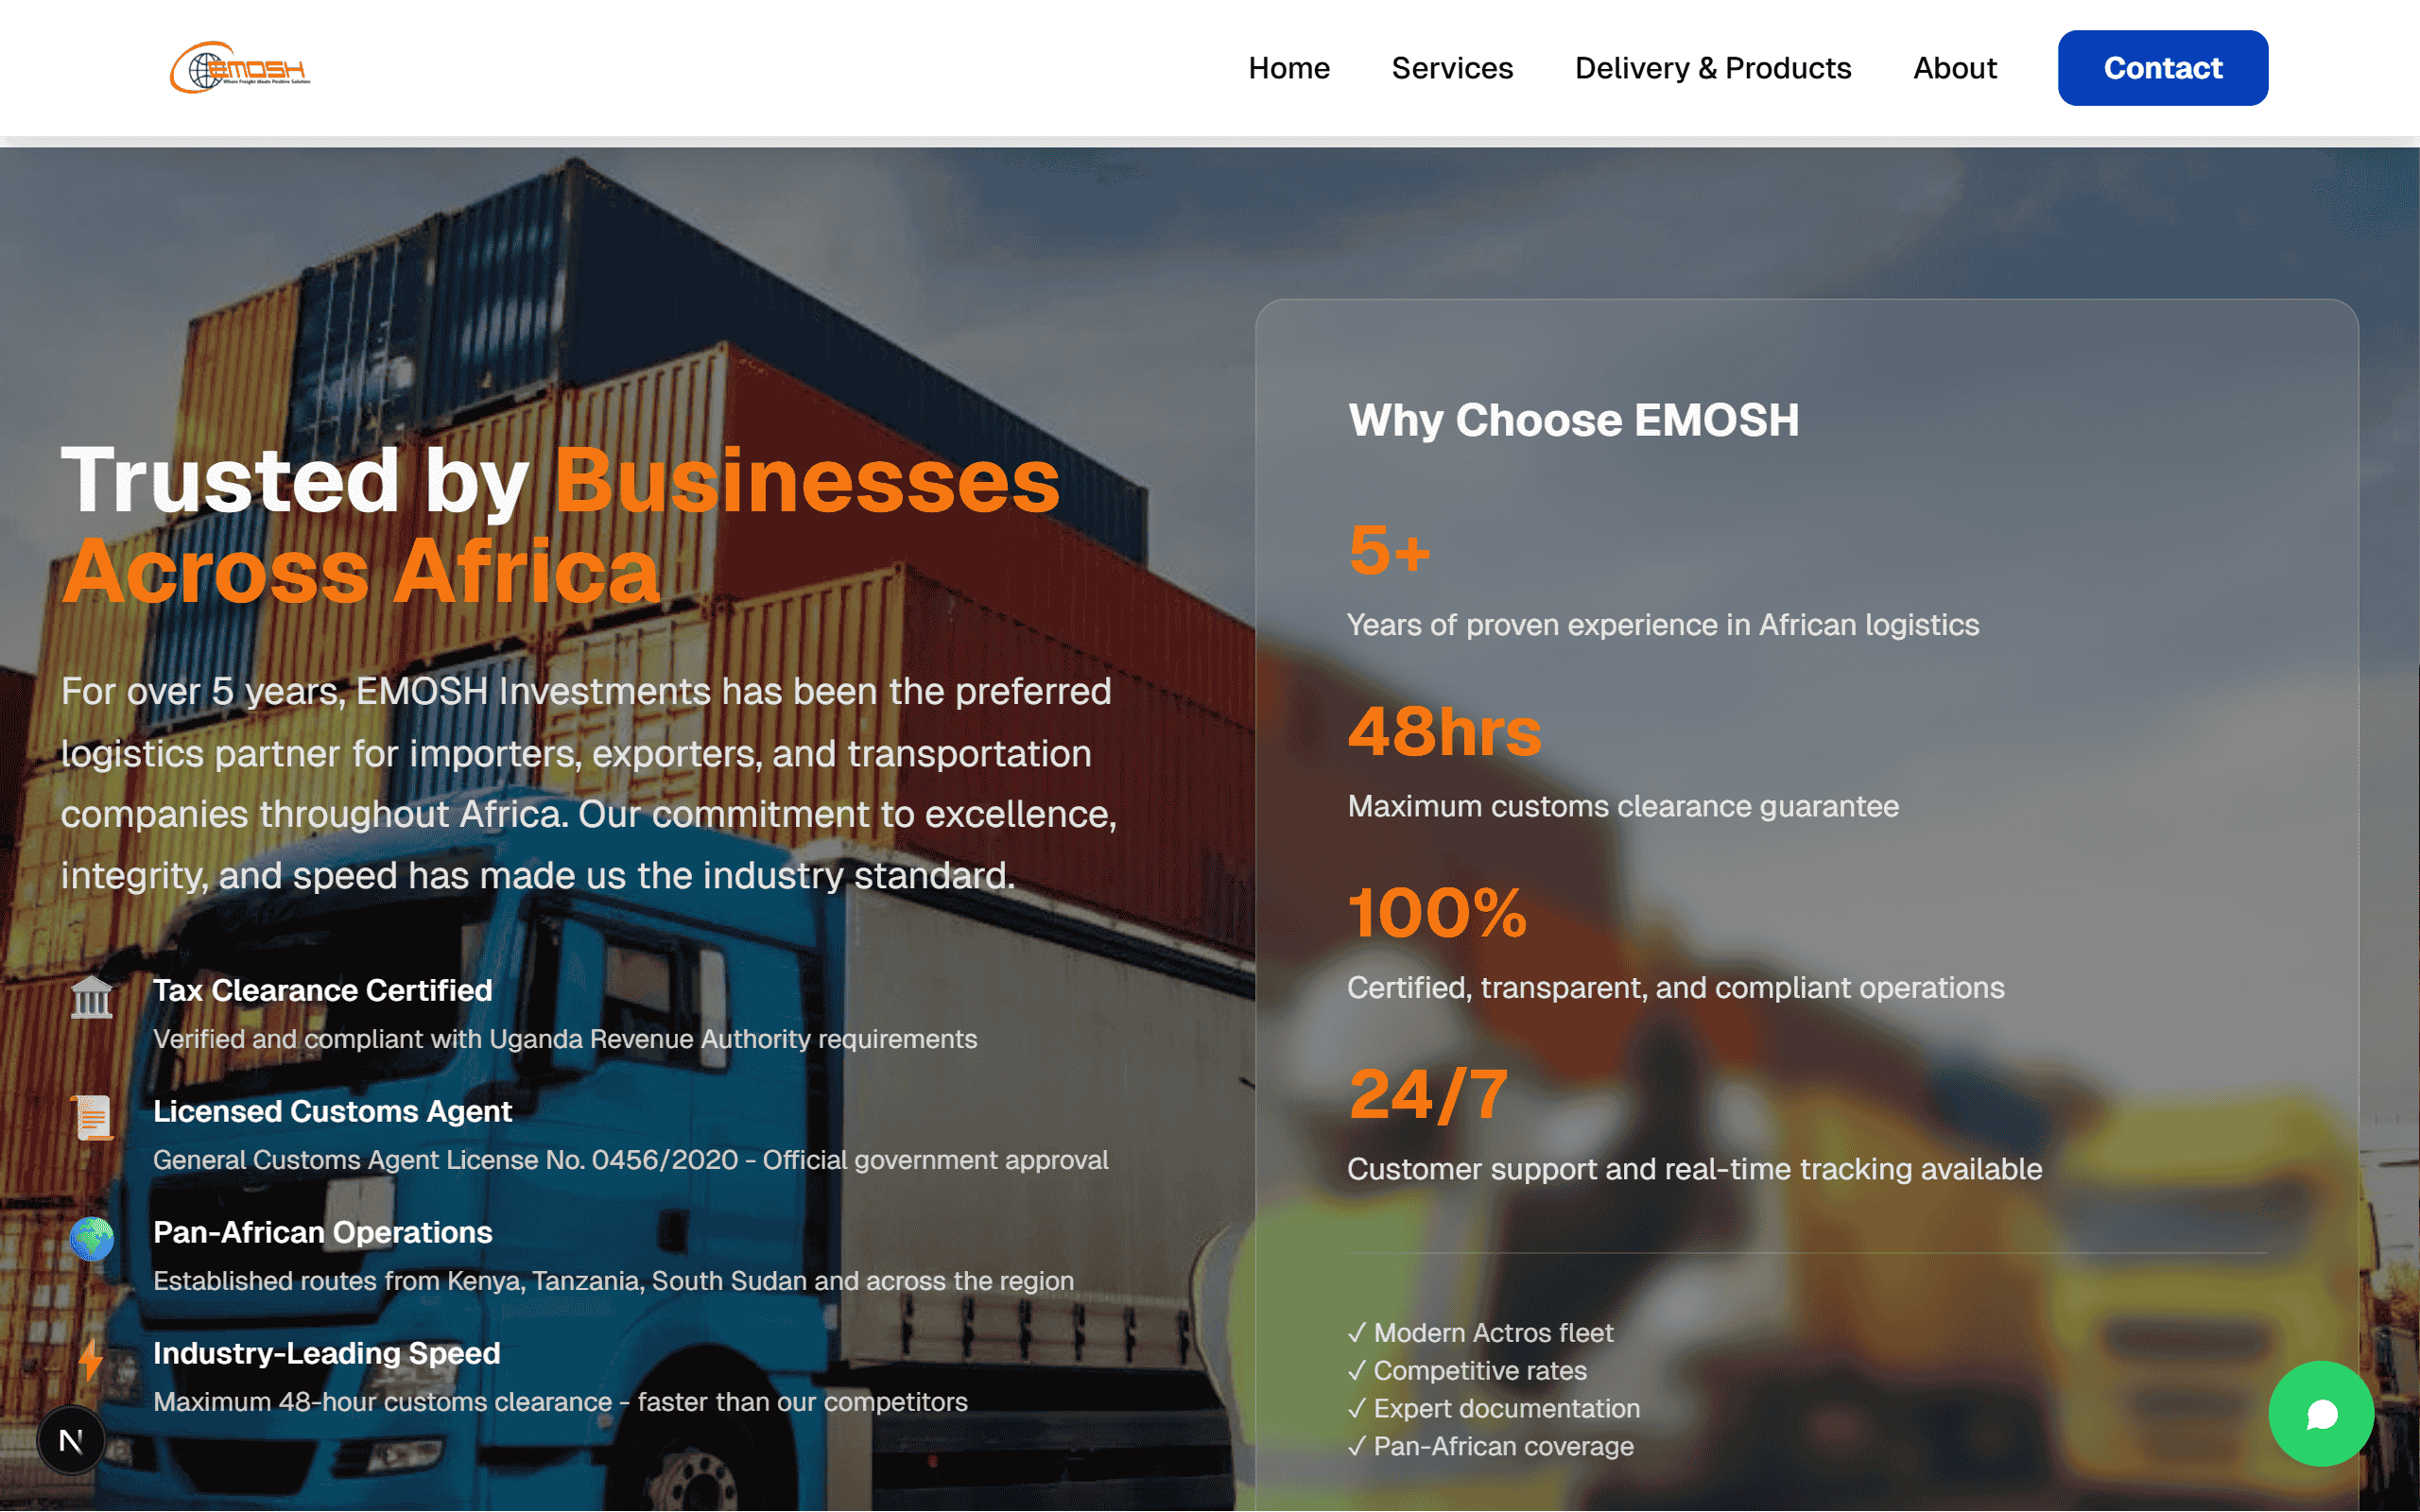The height and width of the screenshot is (1512, 2420).
Task: Click 'Maximum customs clearance guarantee' text
Action: pyautogui.click(x=1623, y=806)
